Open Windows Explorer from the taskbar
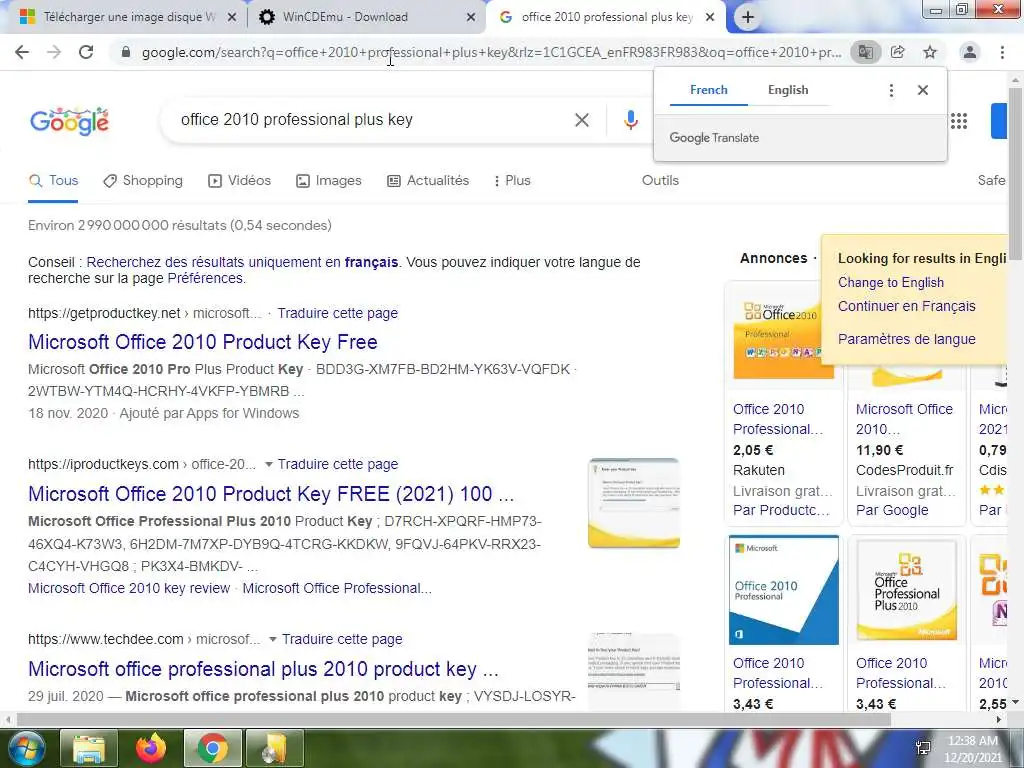Image resolution: width=1024 pixels, height=768 pixels. (89, 748)
